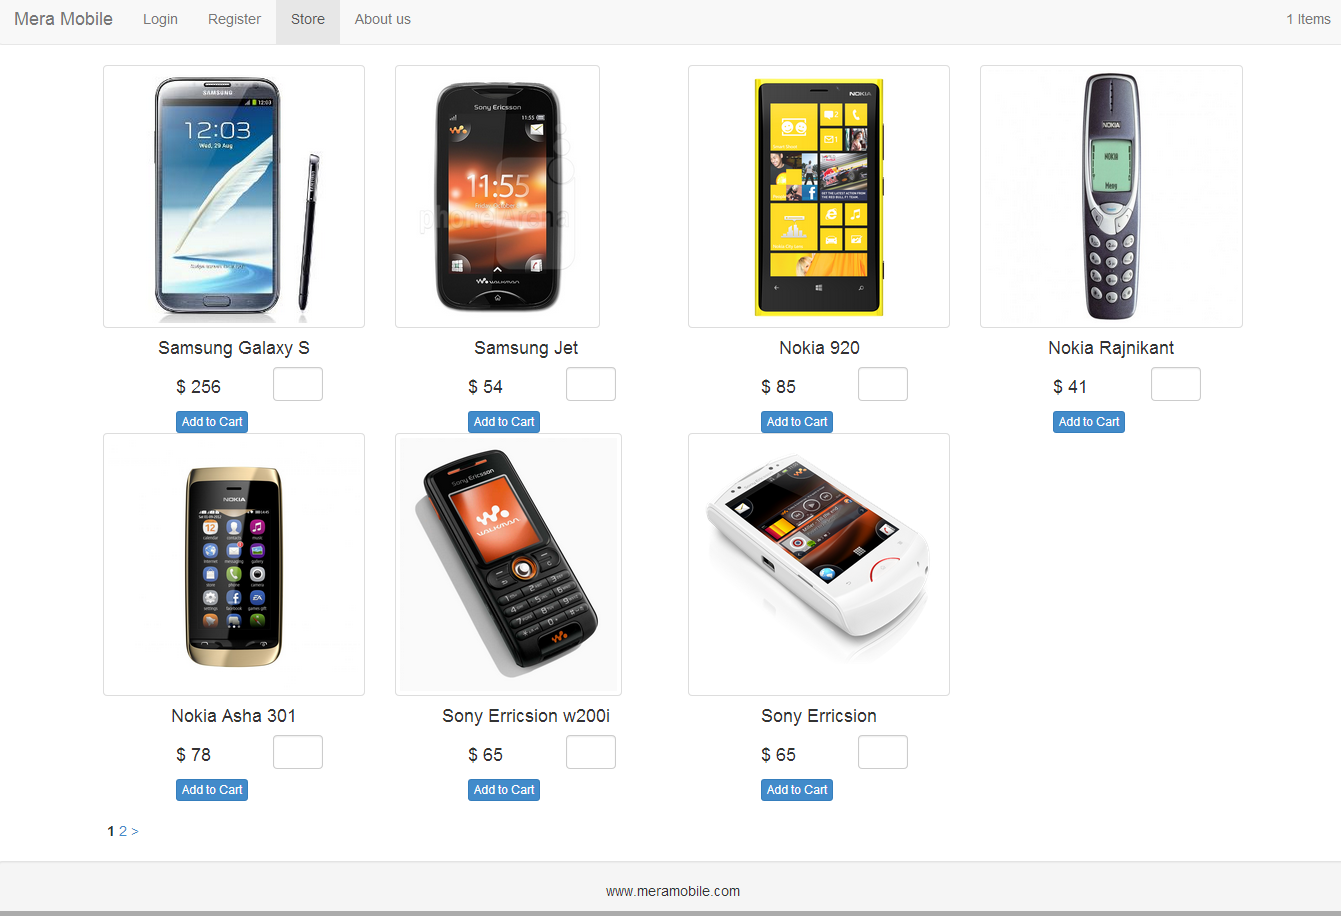Focus the quantity field for Samsung Galaxy S
The width and height of the screenshot is (1341, 916).
[x=298, y=384]
